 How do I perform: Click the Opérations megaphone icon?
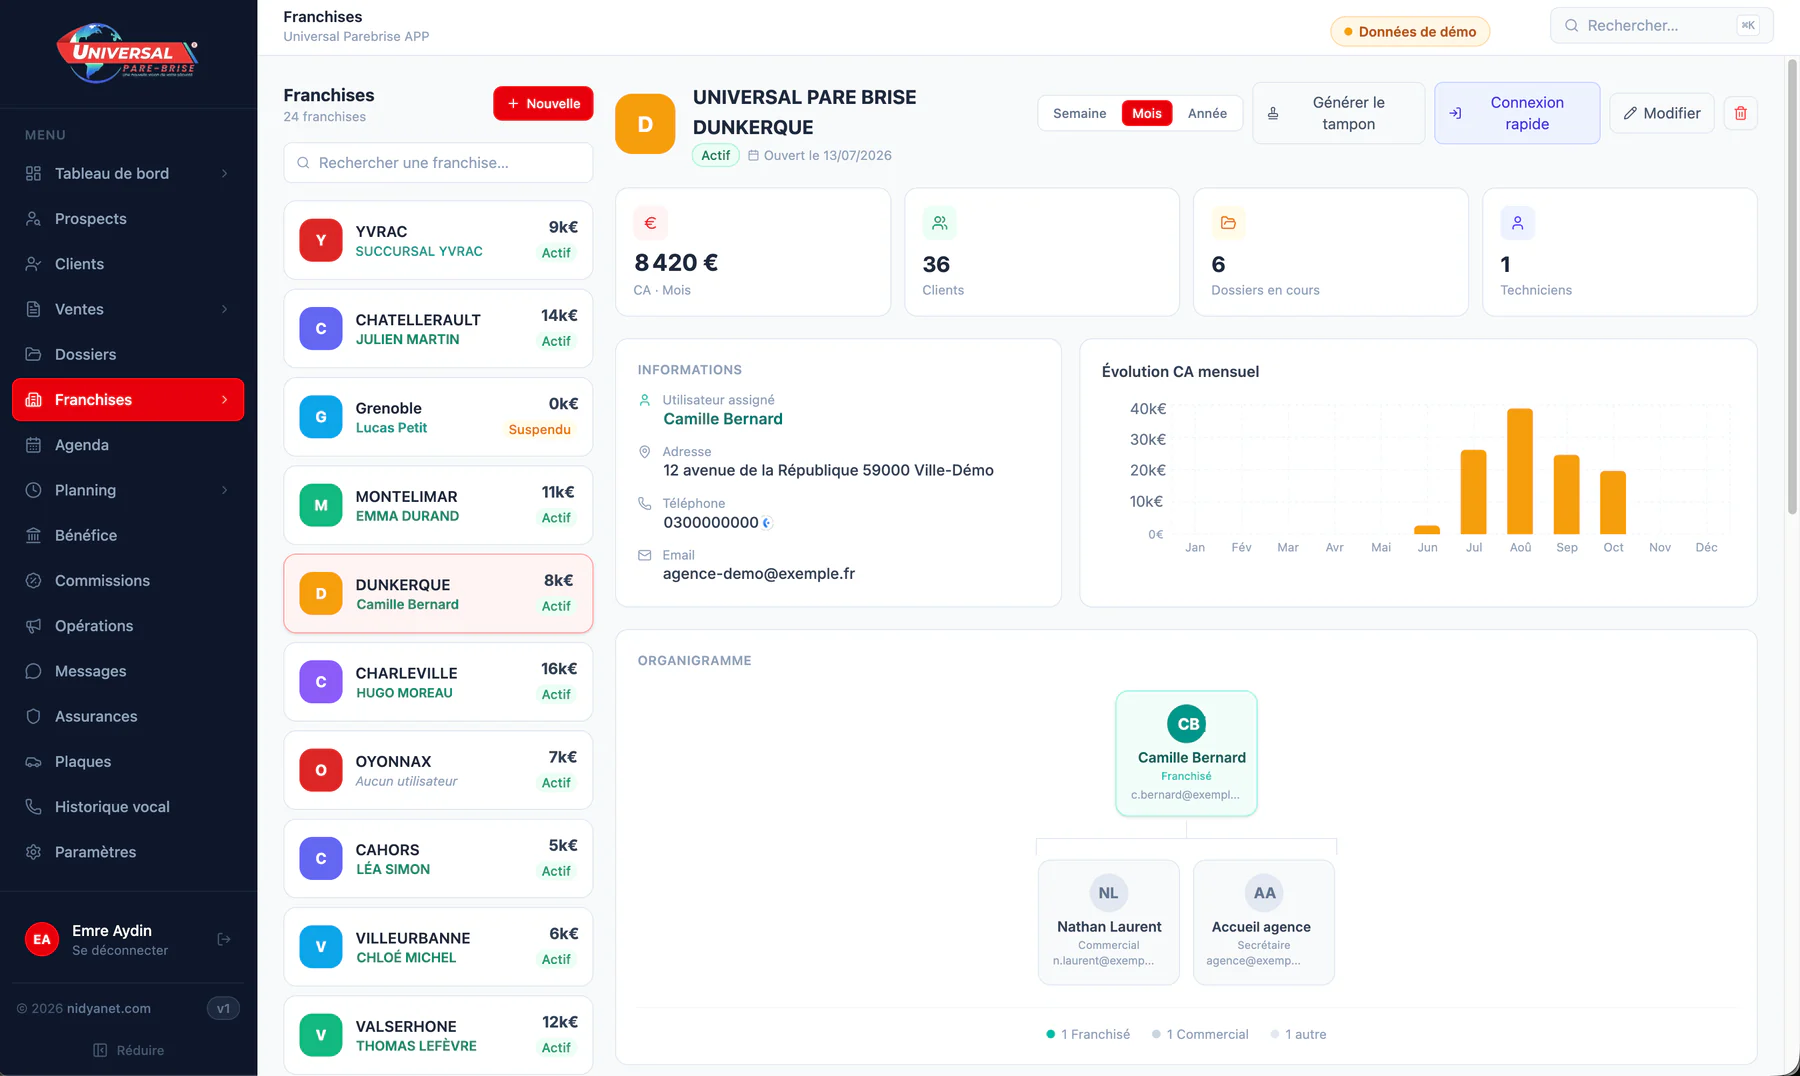click(x=33, y=626)
